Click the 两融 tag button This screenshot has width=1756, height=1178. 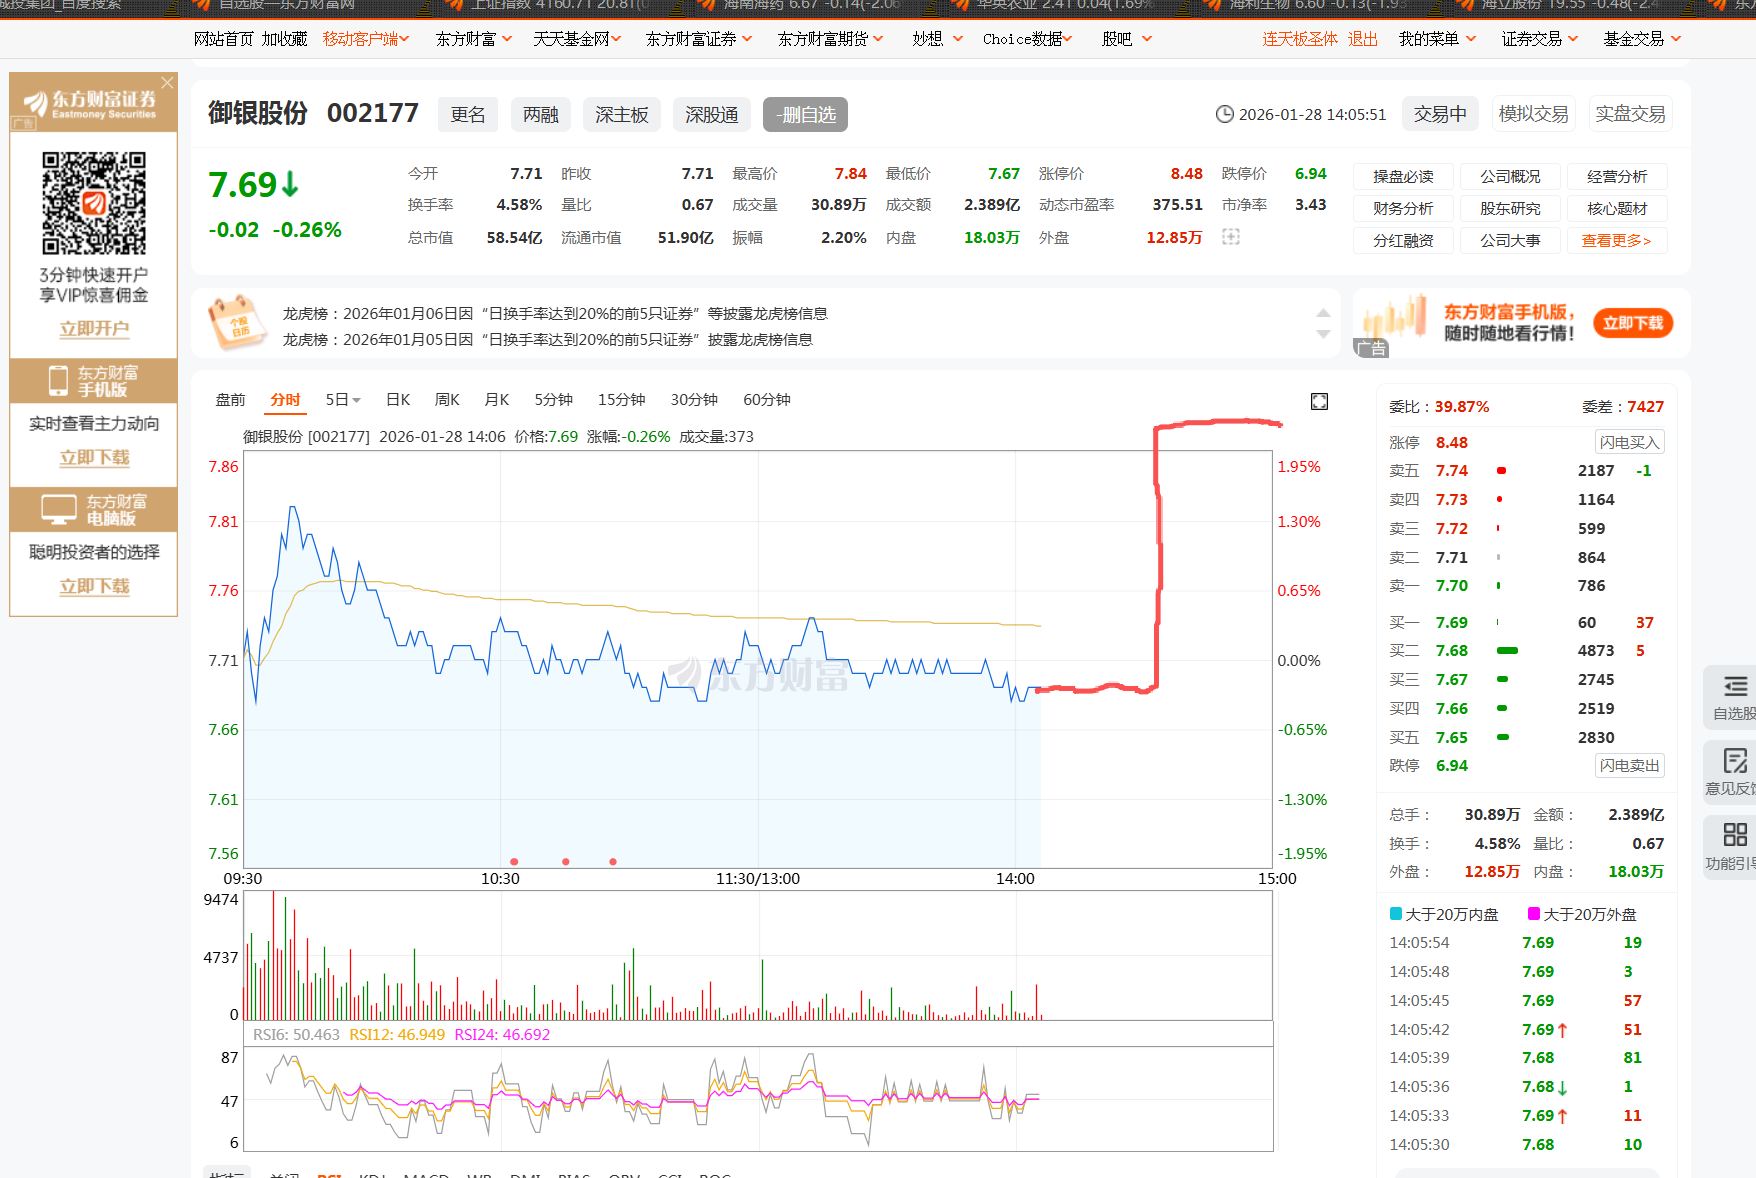coord(541,115)
